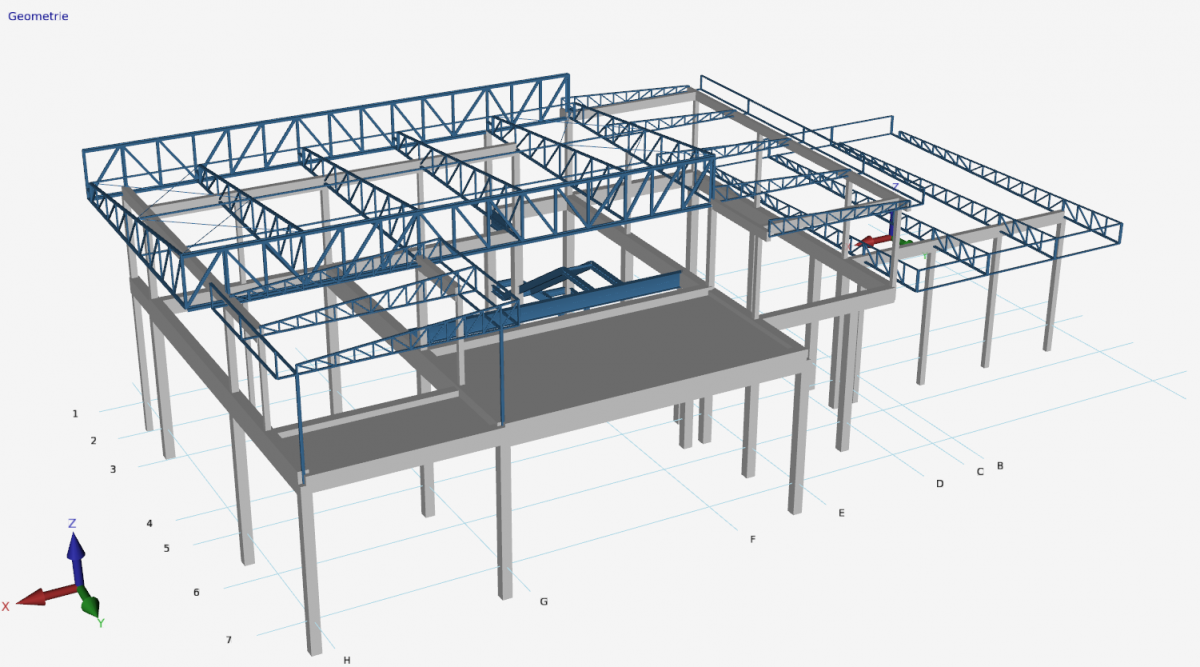Select the model origin coordinate gizmo

pos(881,240)
